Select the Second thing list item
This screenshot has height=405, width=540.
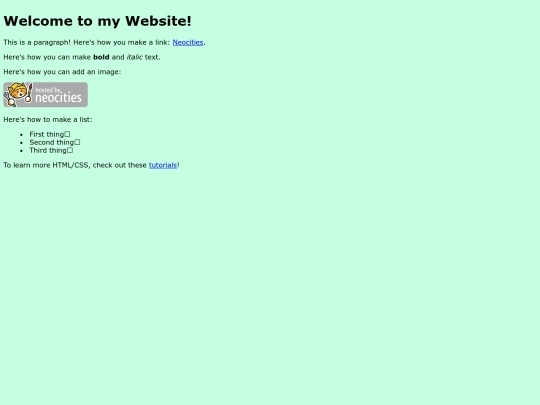[55, 142]
